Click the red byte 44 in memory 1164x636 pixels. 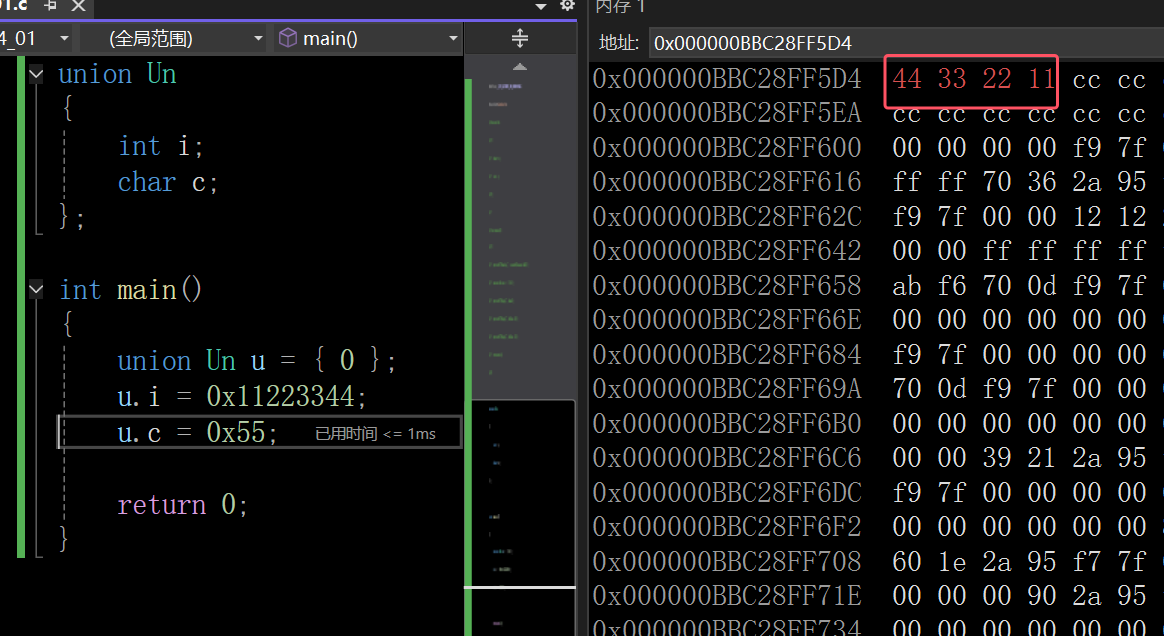(x=907, y=79)
